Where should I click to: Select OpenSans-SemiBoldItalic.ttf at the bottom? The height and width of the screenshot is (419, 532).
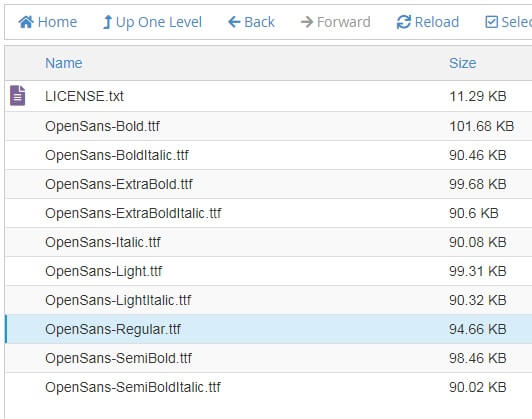point(269,387)
